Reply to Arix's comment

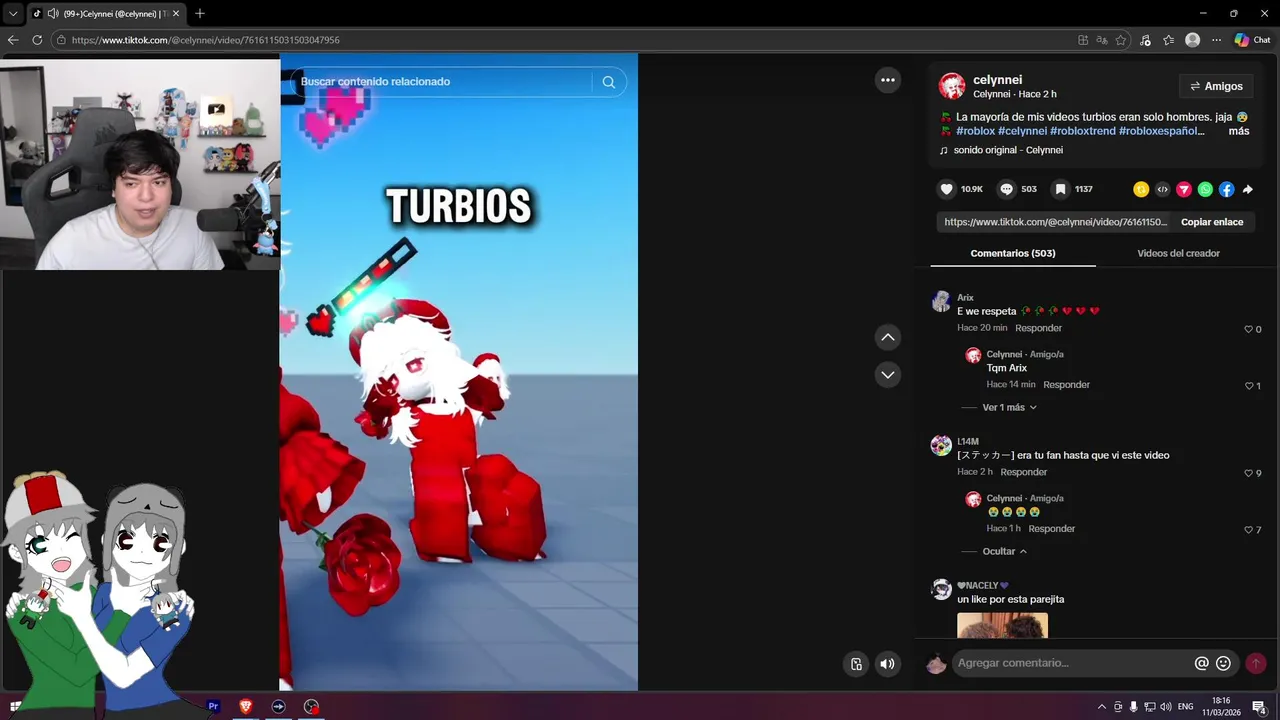(x=1038, y=328)
